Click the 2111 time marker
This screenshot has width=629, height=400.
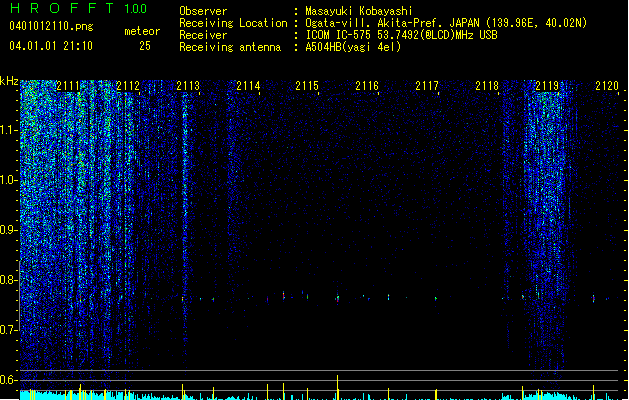pos(68,86)
